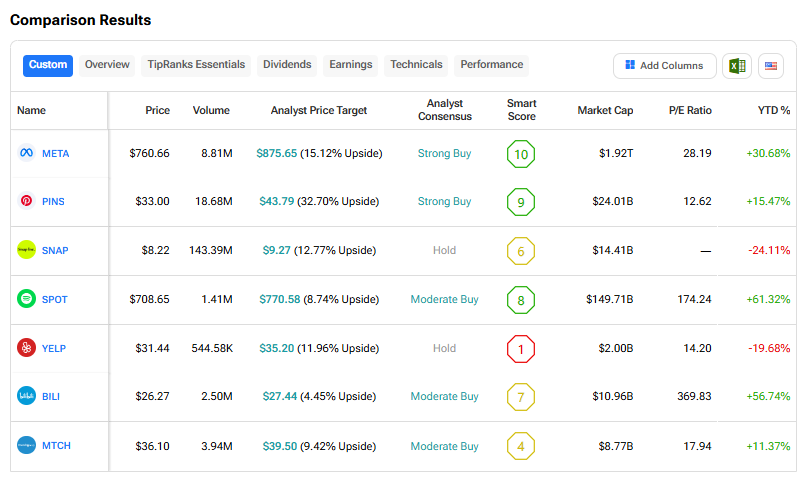Sort by Analyst Consensus column header
807x481 pixels.
pyautogui.click(x=445, y=110)
